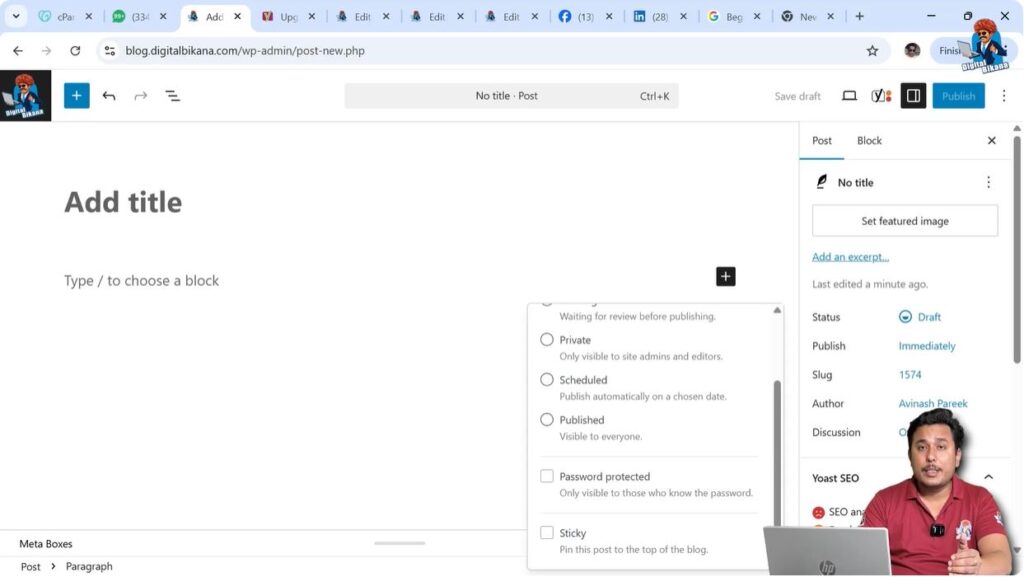
Task: Open the tab search dropdown arrow
Action: point(16,16)
